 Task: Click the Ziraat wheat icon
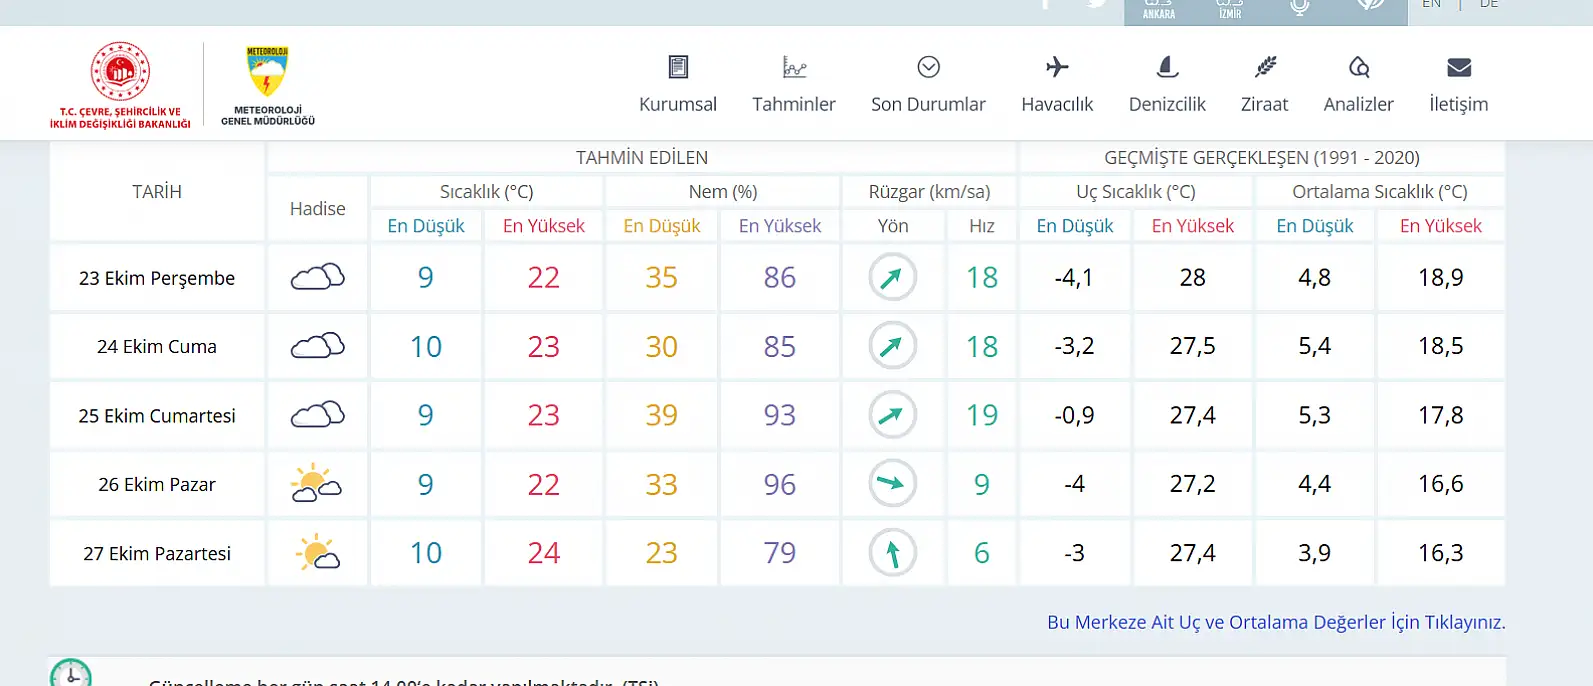1265,67
